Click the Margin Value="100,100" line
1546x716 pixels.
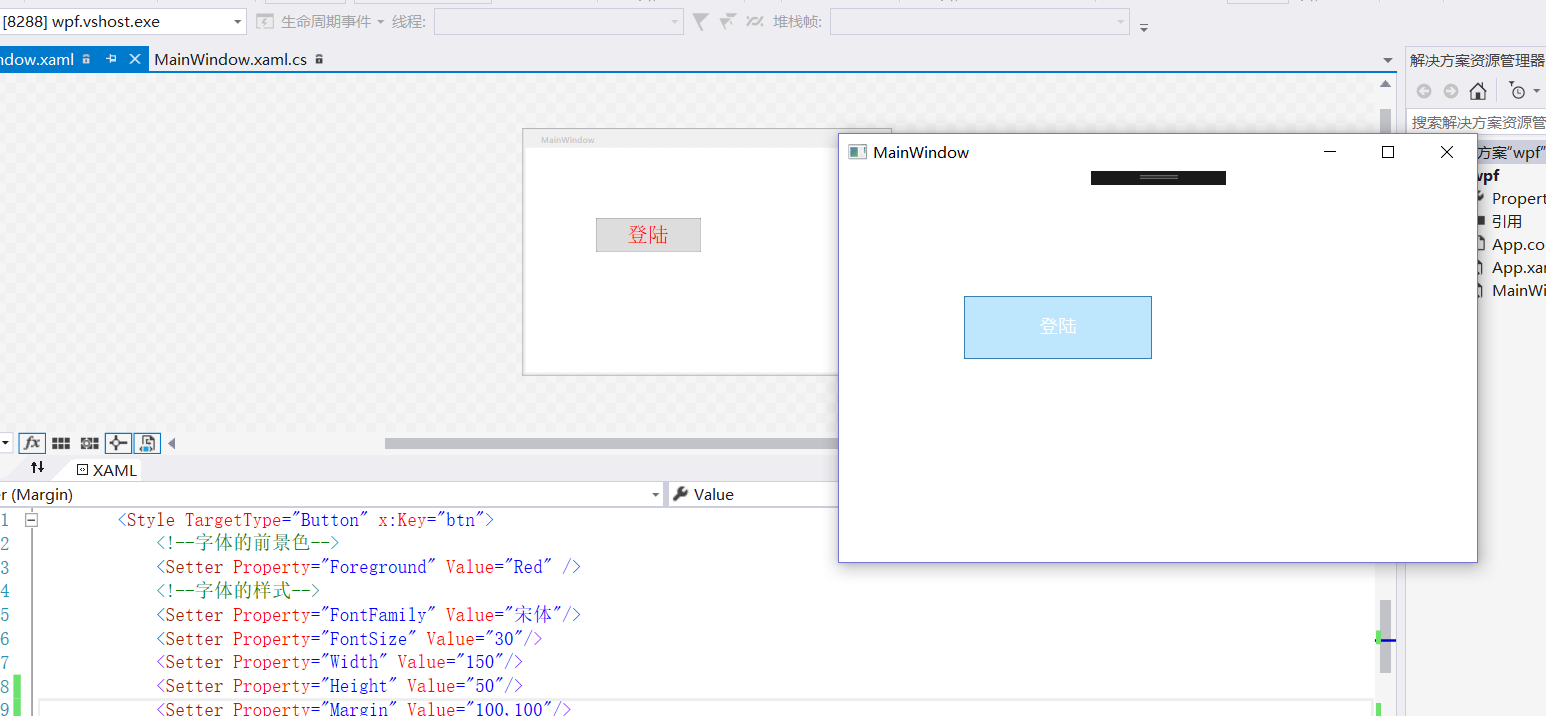[363, 709]
